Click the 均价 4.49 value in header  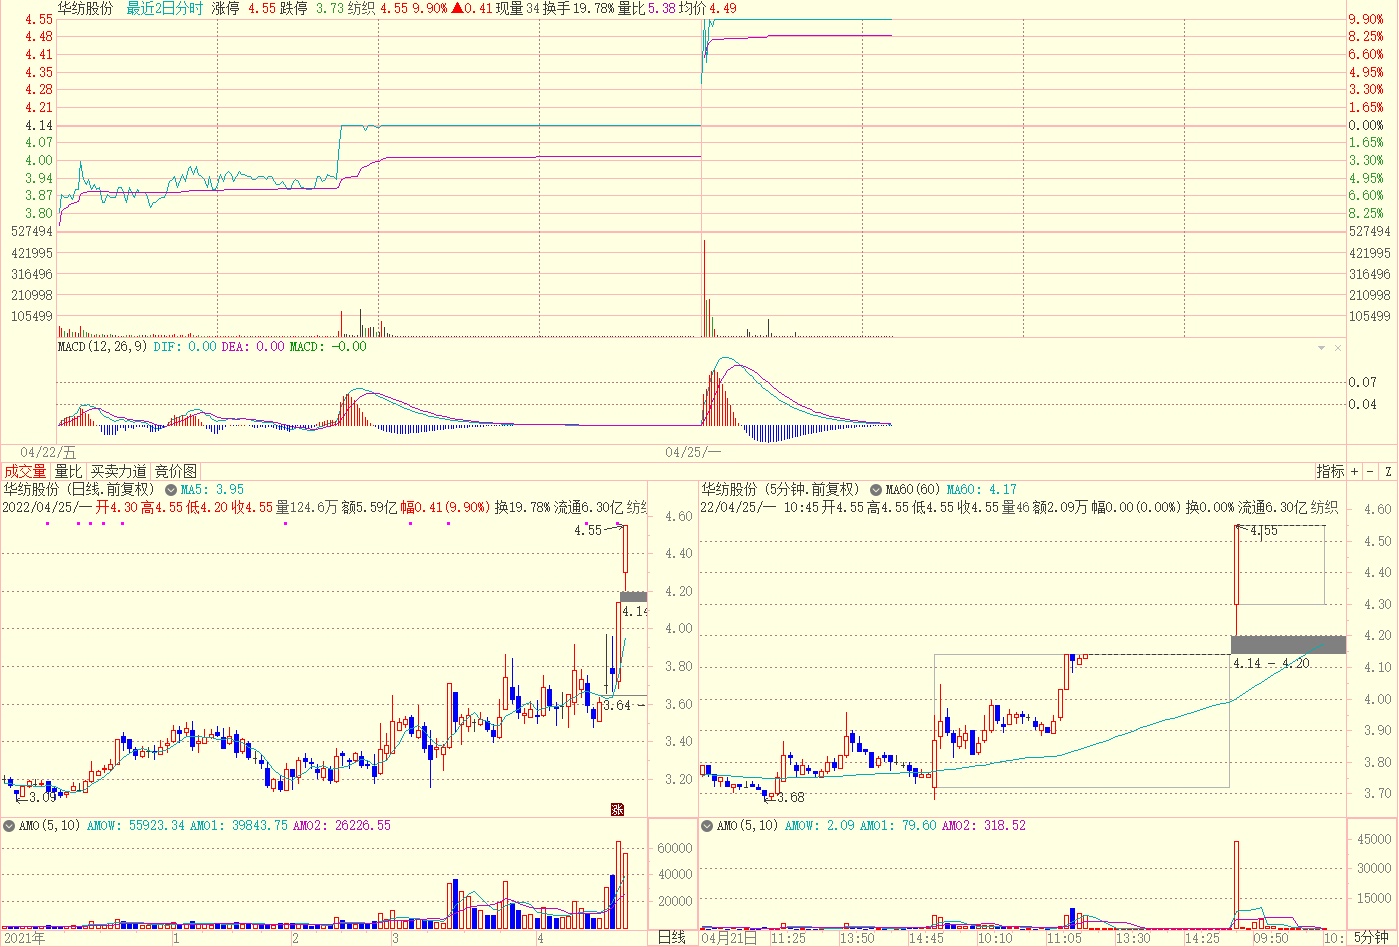tap(707, 8)
